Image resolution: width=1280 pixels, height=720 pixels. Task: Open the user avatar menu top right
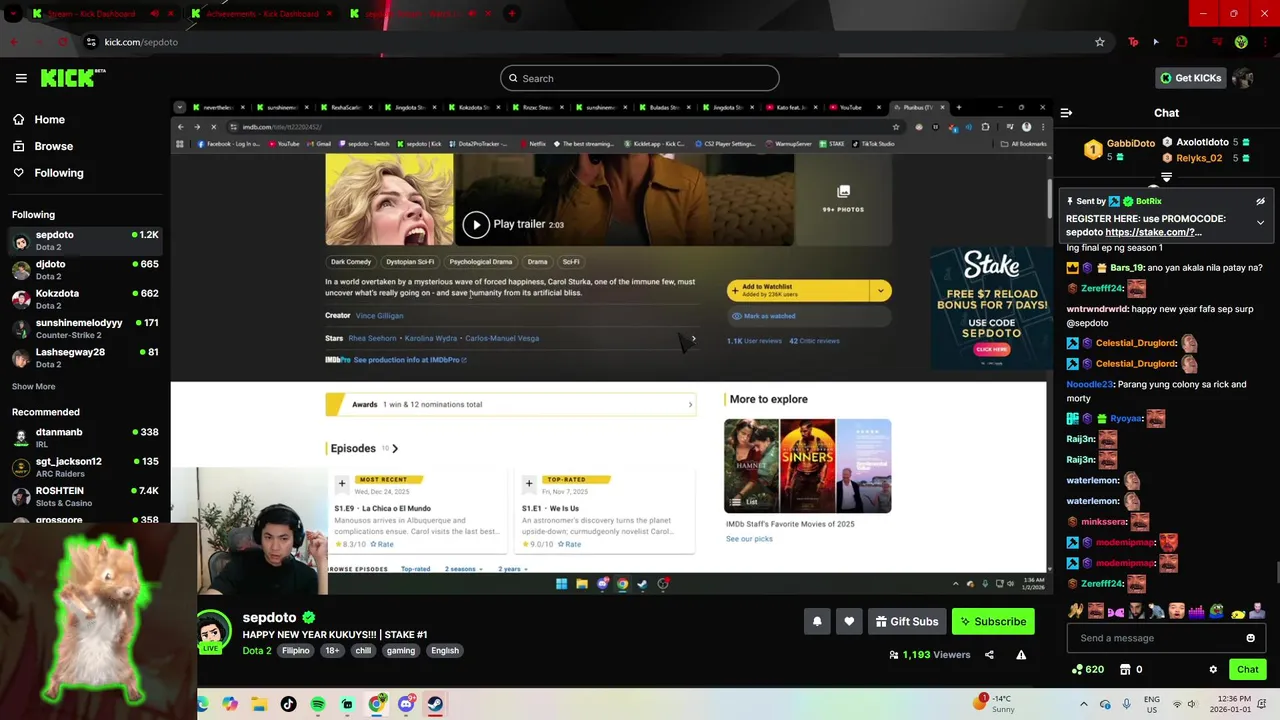pyautogui.click(x=1243, y=78)
